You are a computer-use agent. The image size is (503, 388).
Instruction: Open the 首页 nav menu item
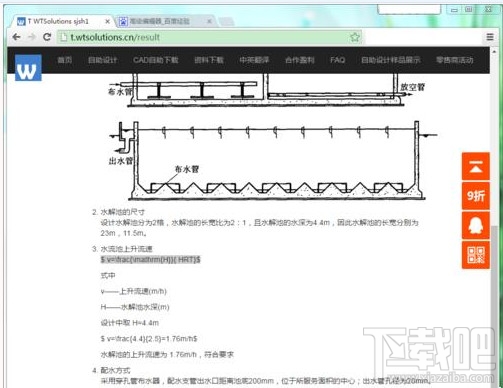[65, 60]
